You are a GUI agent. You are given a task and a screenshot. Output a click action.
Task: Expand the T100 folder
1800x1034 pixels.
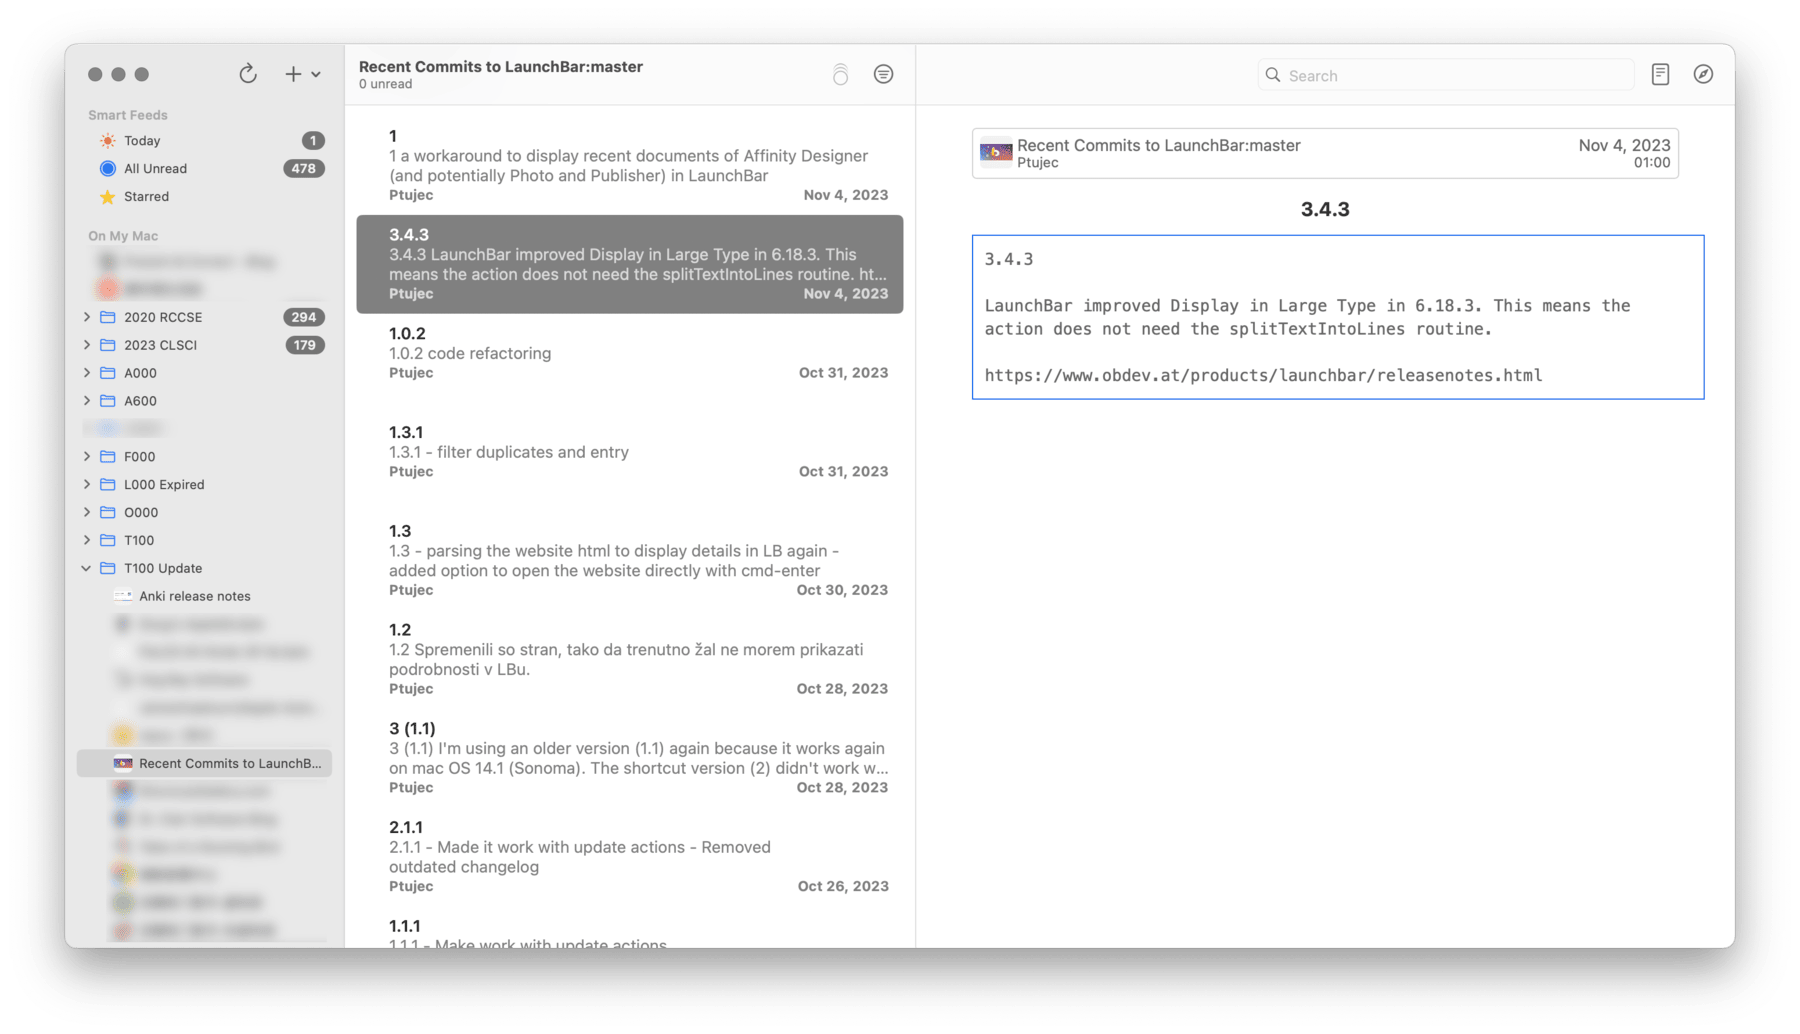coord(87,541)
